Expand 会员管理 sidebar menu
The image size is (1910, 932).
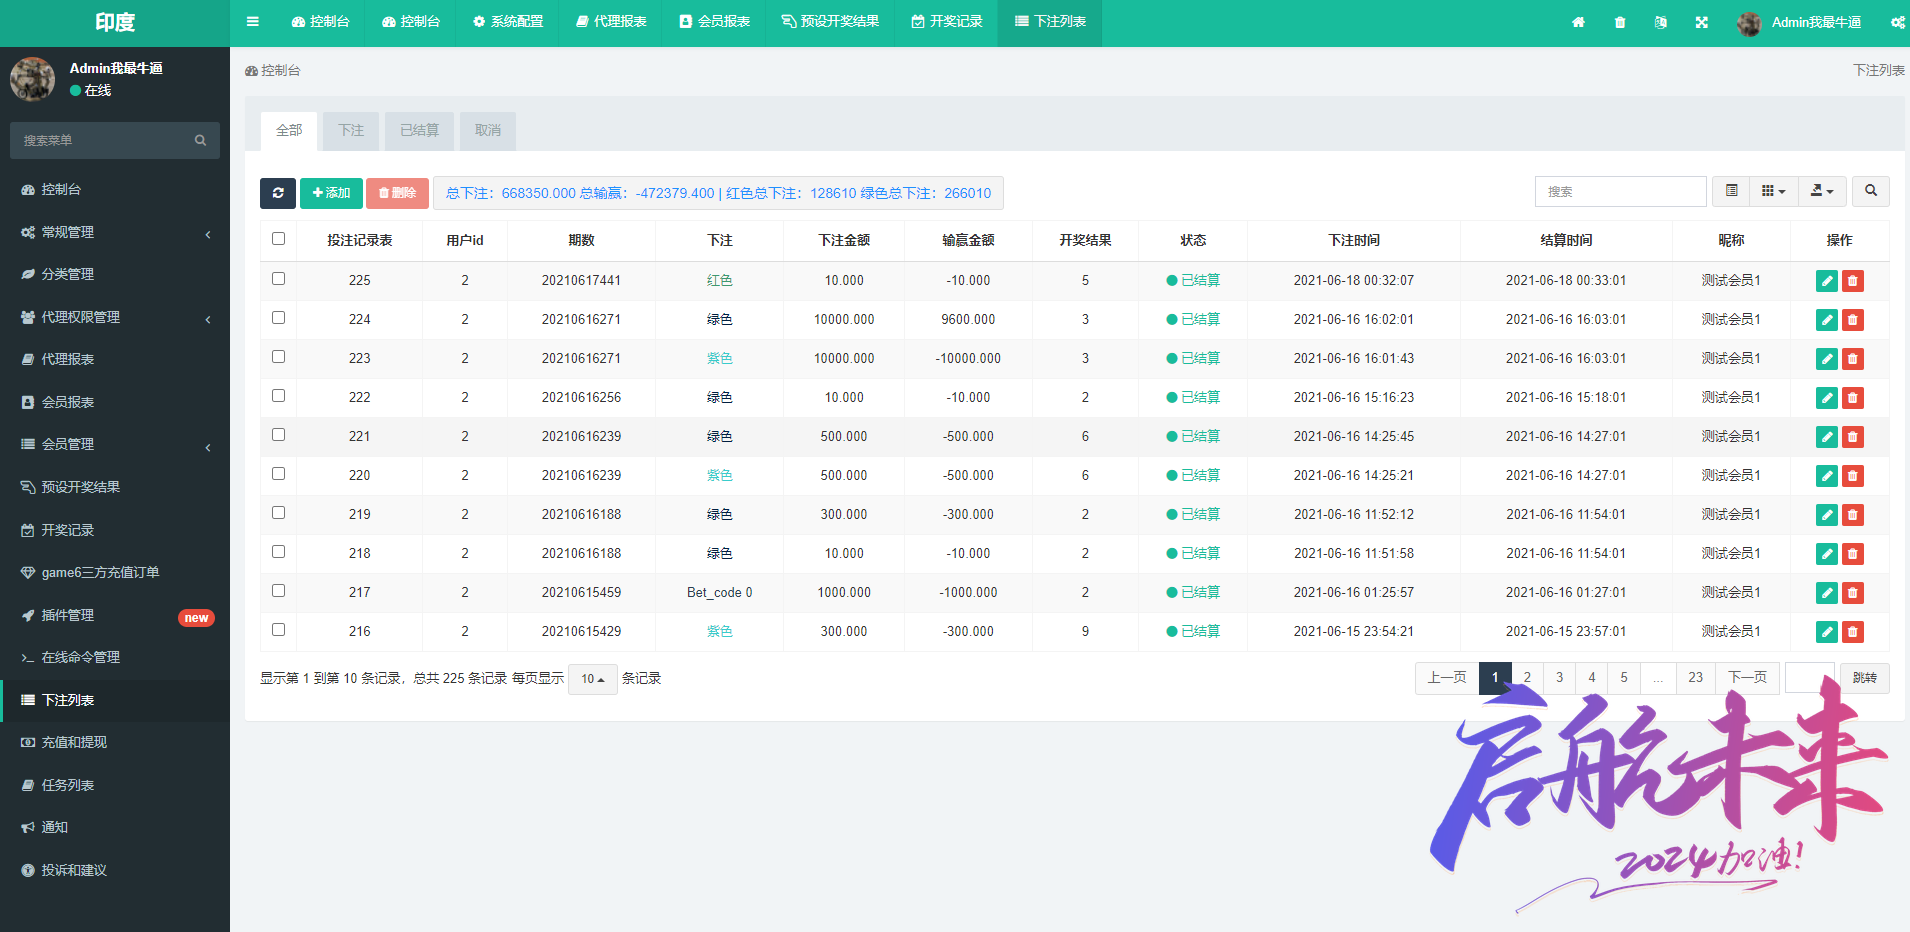115,444
